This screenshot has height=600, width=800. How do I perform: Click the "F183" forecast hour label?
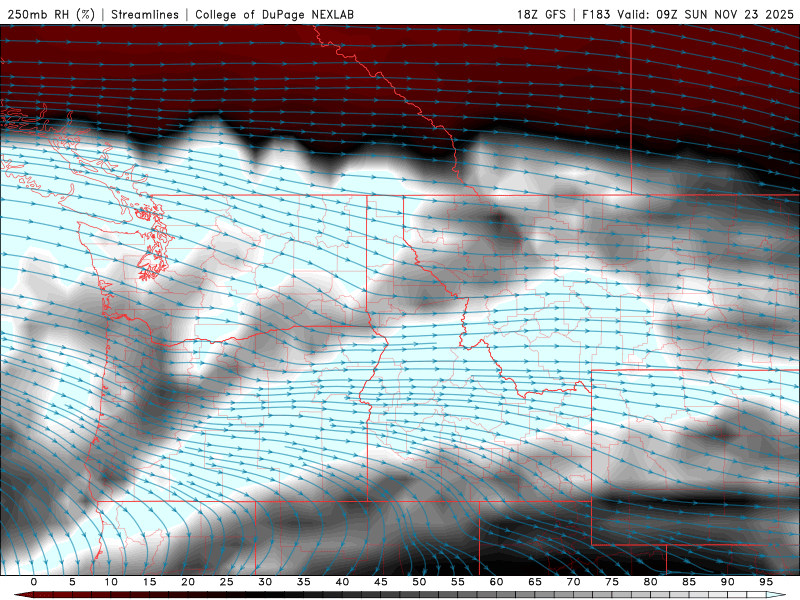pos(596,14)
